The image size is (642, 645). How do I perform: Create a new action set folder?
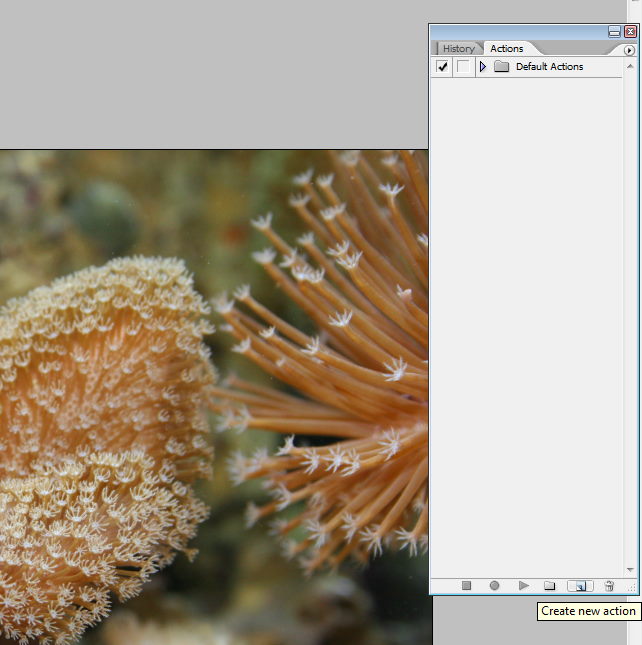[549, 586]
